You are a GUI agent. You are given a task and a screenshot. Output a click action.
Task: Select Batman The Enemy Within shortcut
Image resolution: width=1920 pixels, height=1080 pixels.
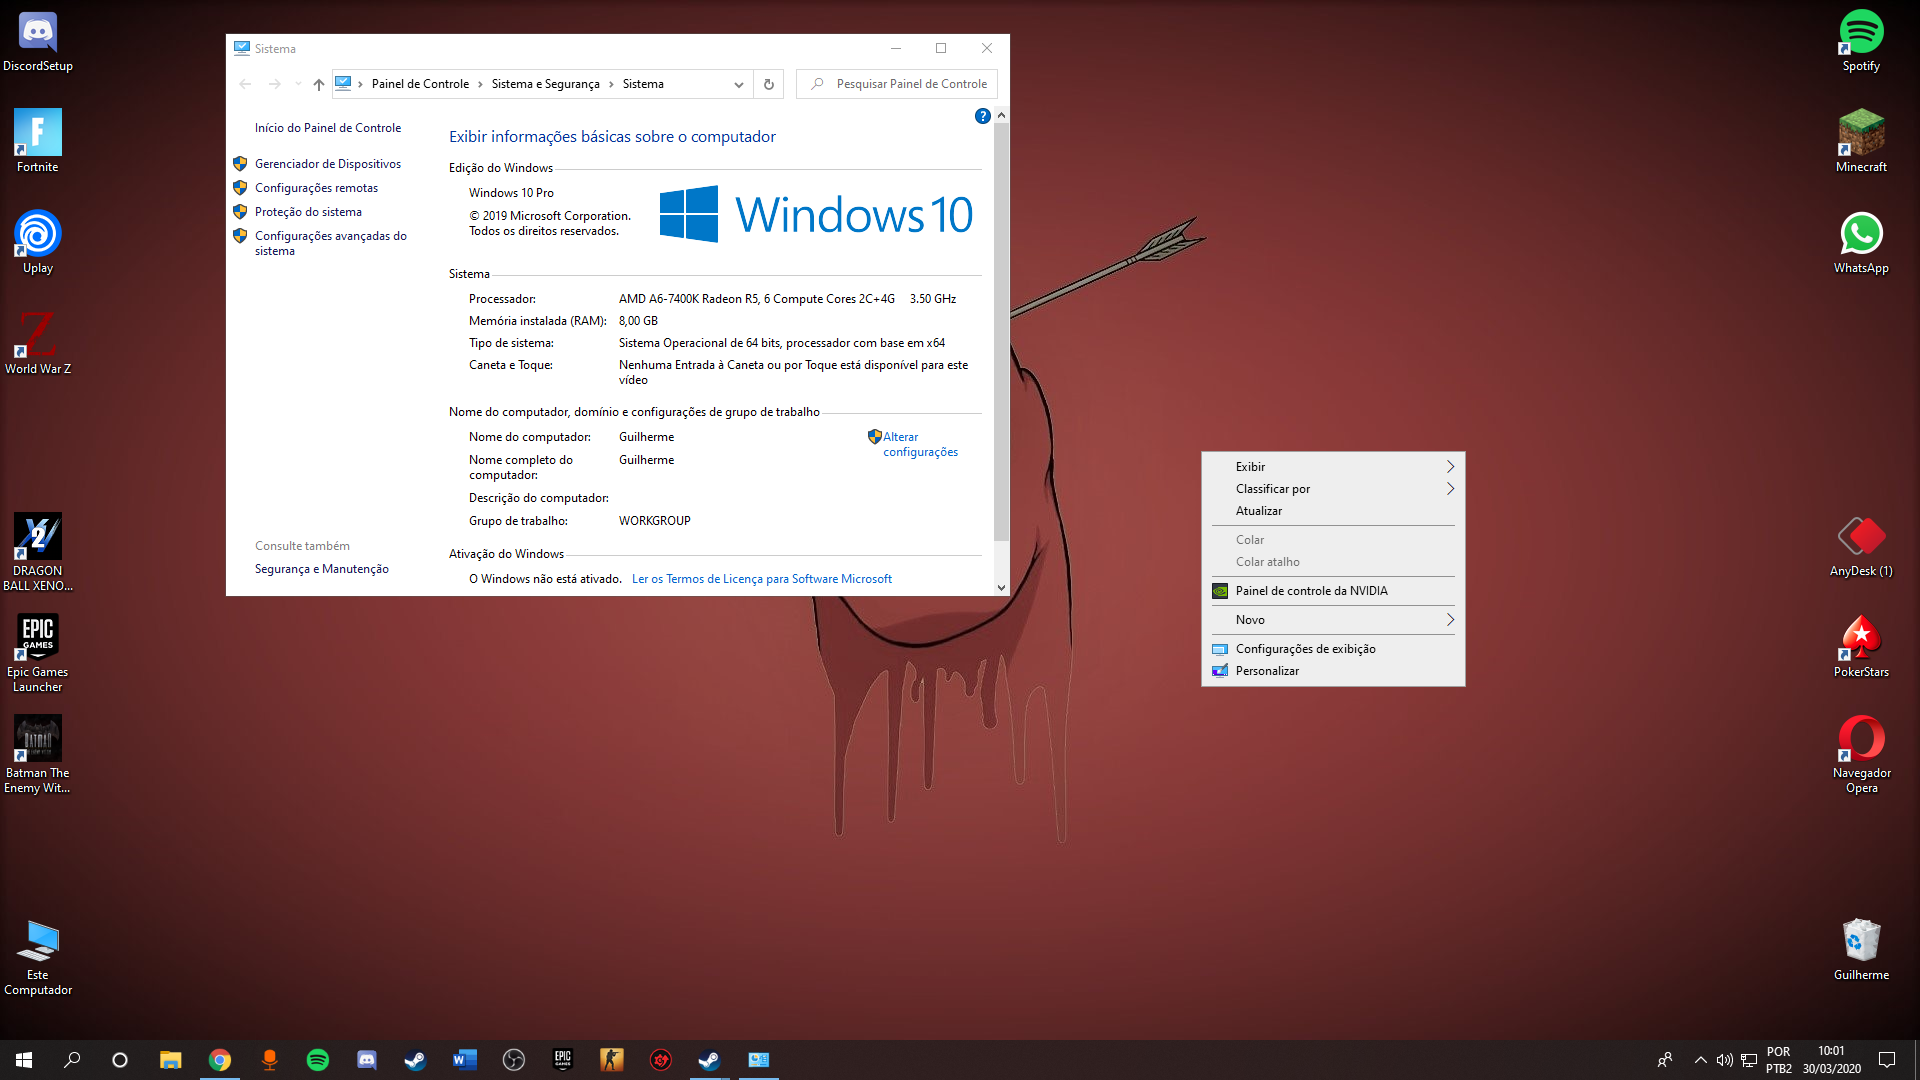pyautogui.click(x=38, y=754)
